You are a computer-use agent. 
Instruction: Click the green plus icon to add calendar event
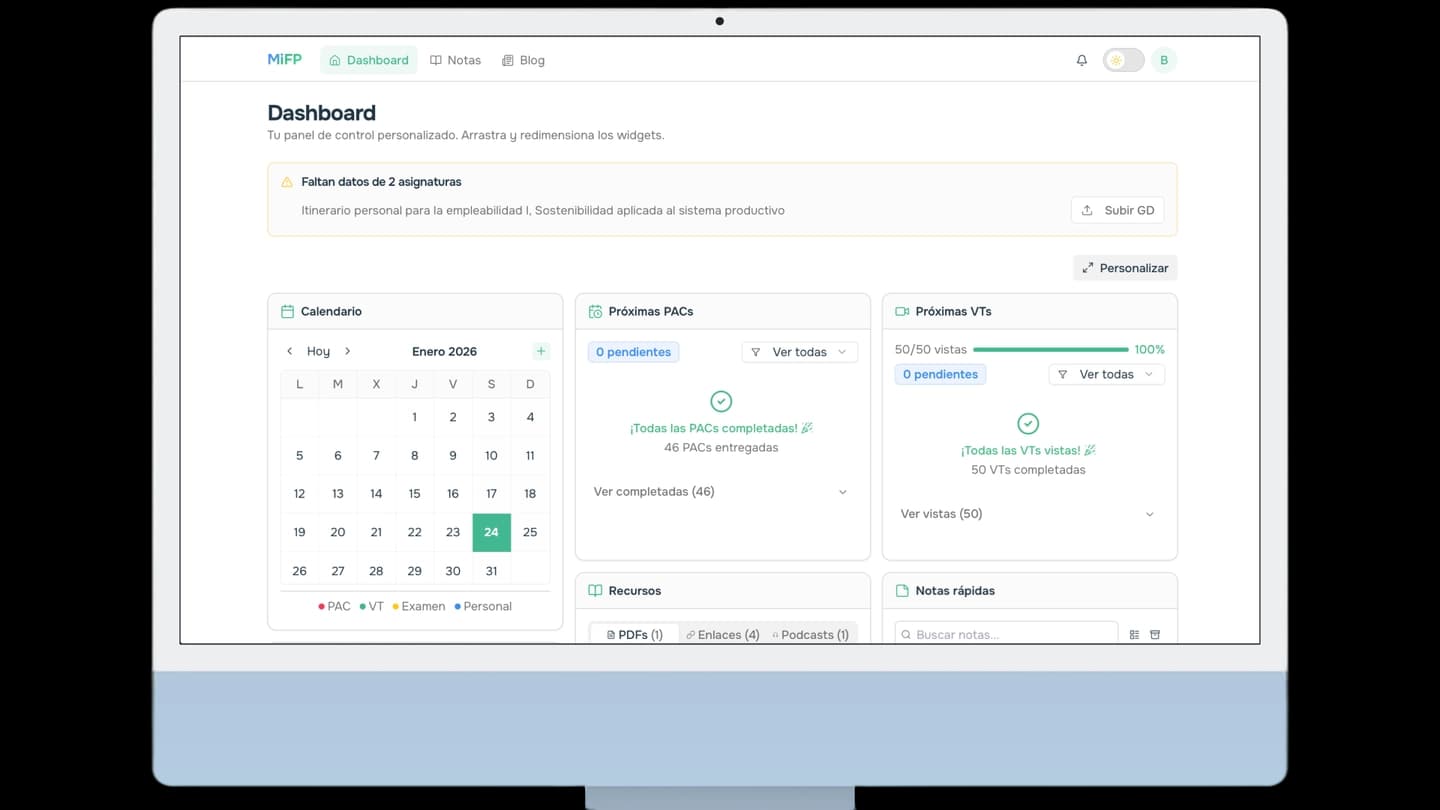click(x=541, y=351)
